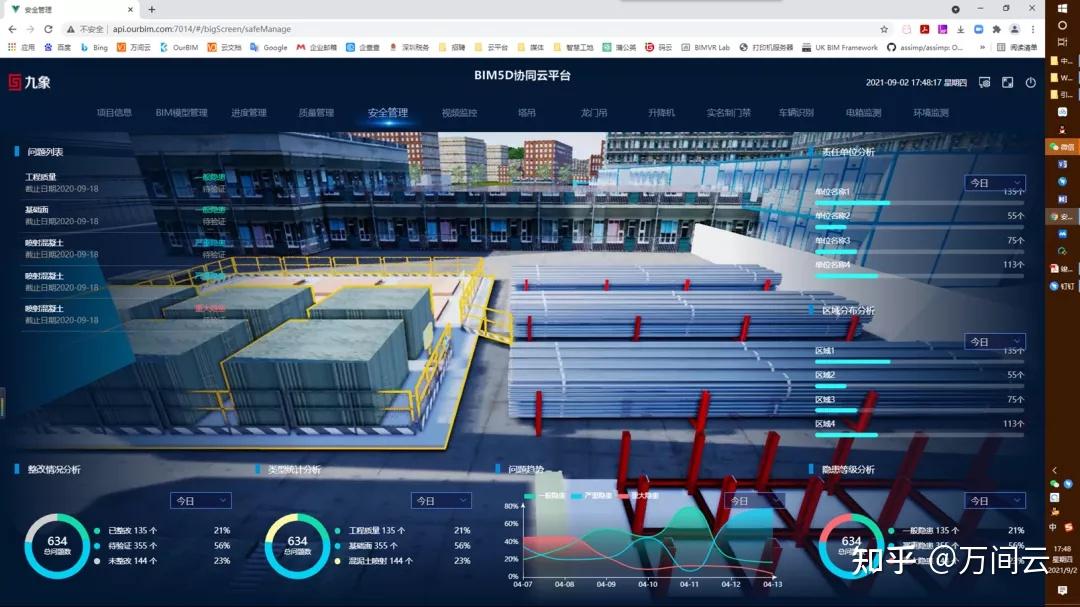Open the OurBIM bookmark
Screen dimensions: 1080x607
click(179, 48)
